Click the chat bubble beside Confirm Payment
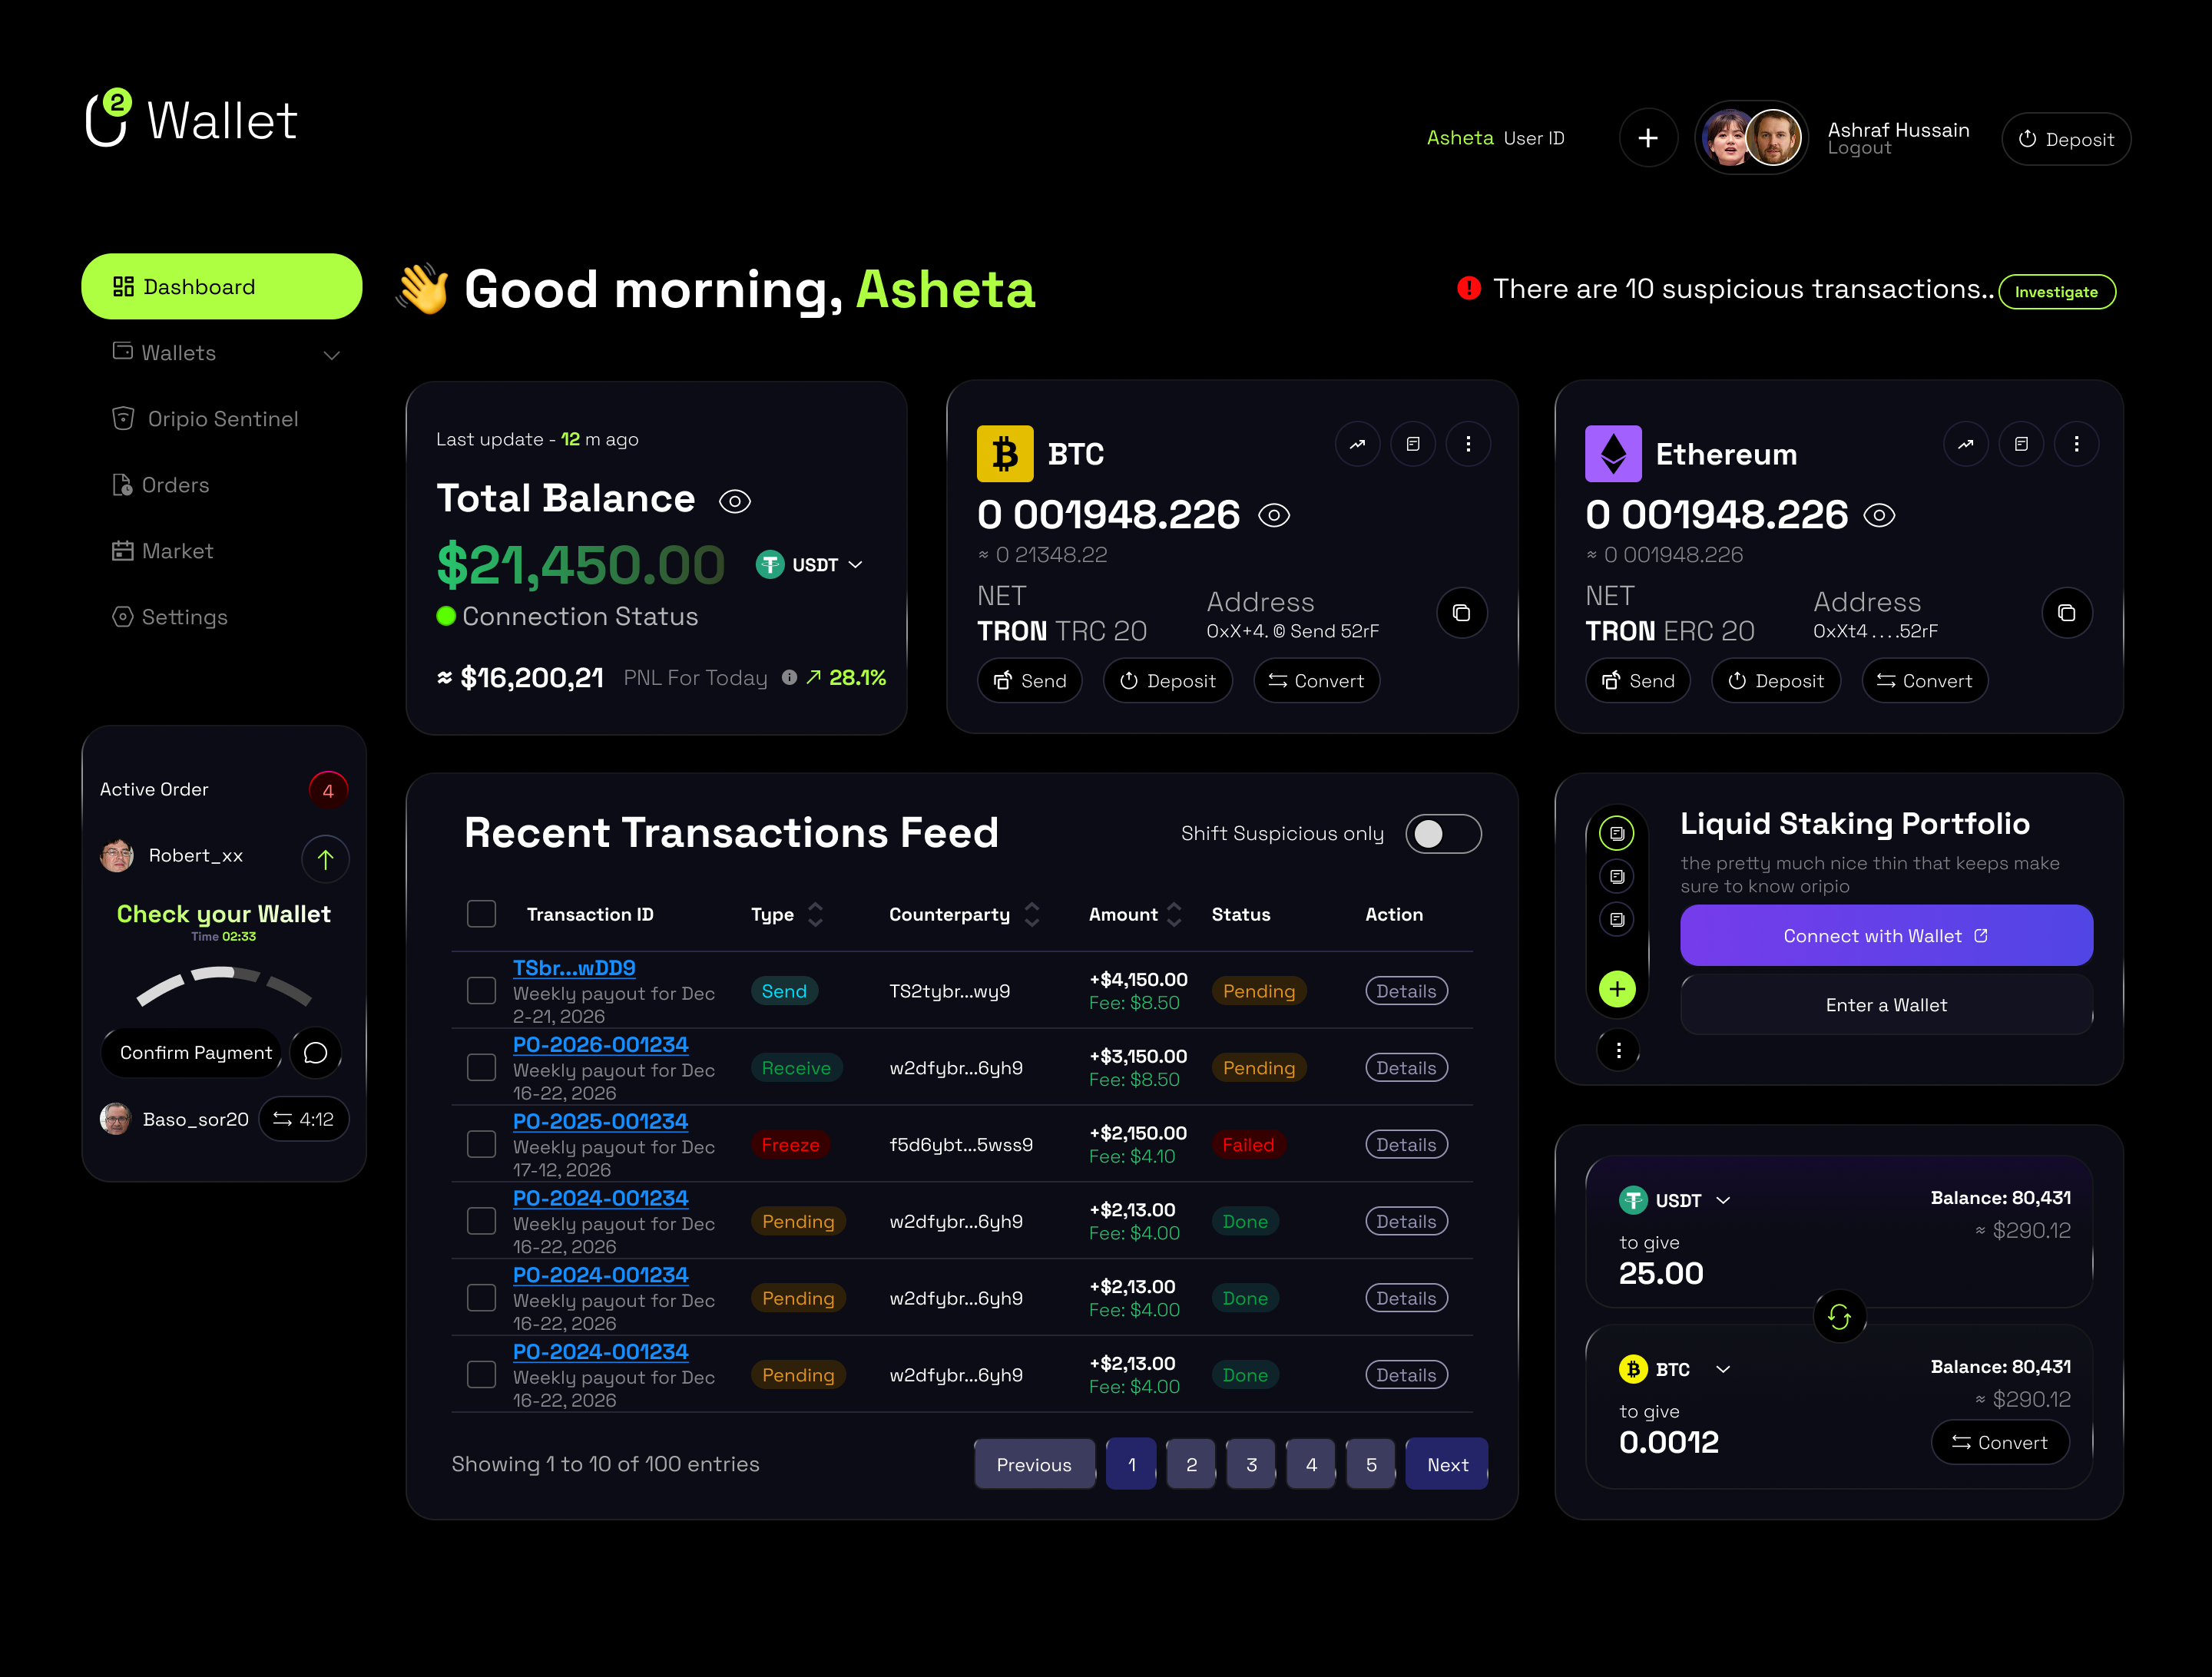 [315, 1053]
